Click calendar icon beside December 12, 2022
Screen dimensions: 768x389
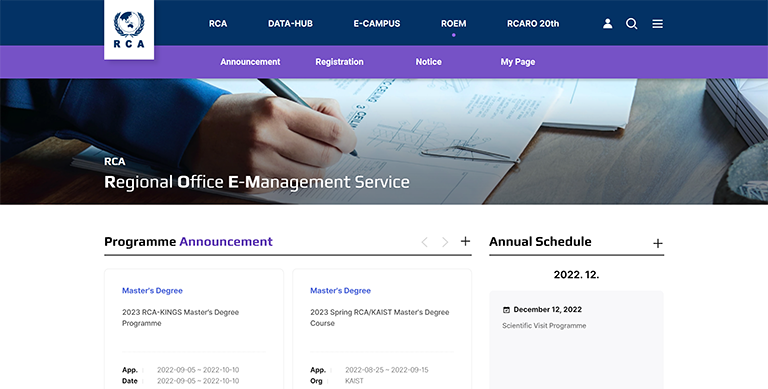click(506, 310)
